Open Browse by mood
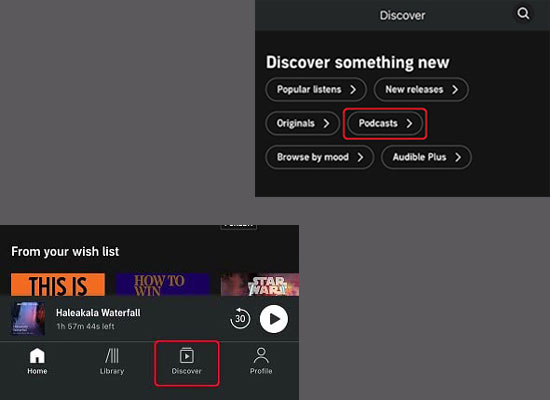Image resolution: width=550 pixels, height=400 pixels. coord(320,157)
